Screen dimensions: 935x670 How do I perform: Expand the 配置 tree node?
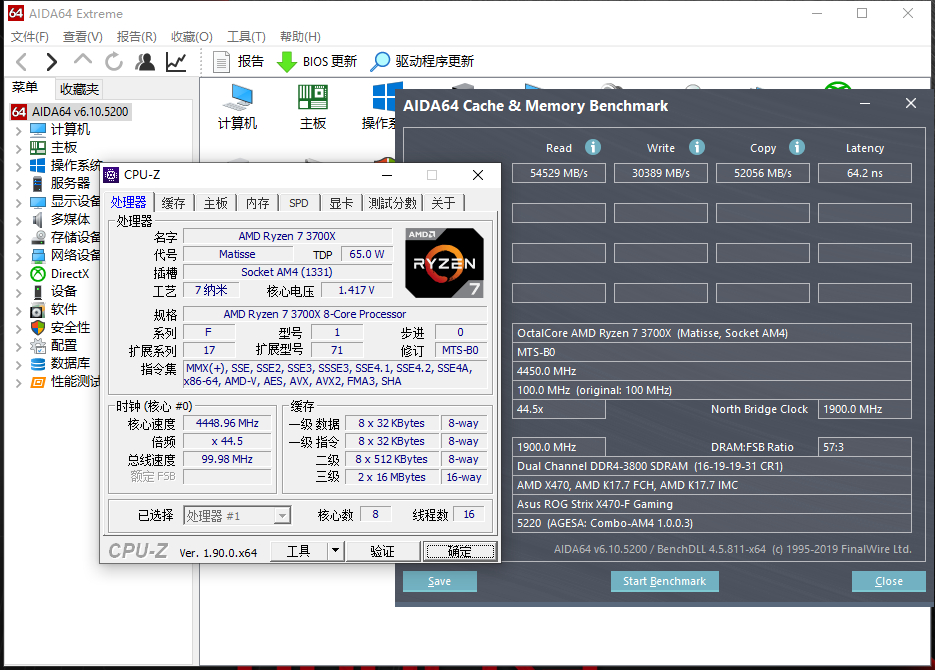(x=18, y=346)
